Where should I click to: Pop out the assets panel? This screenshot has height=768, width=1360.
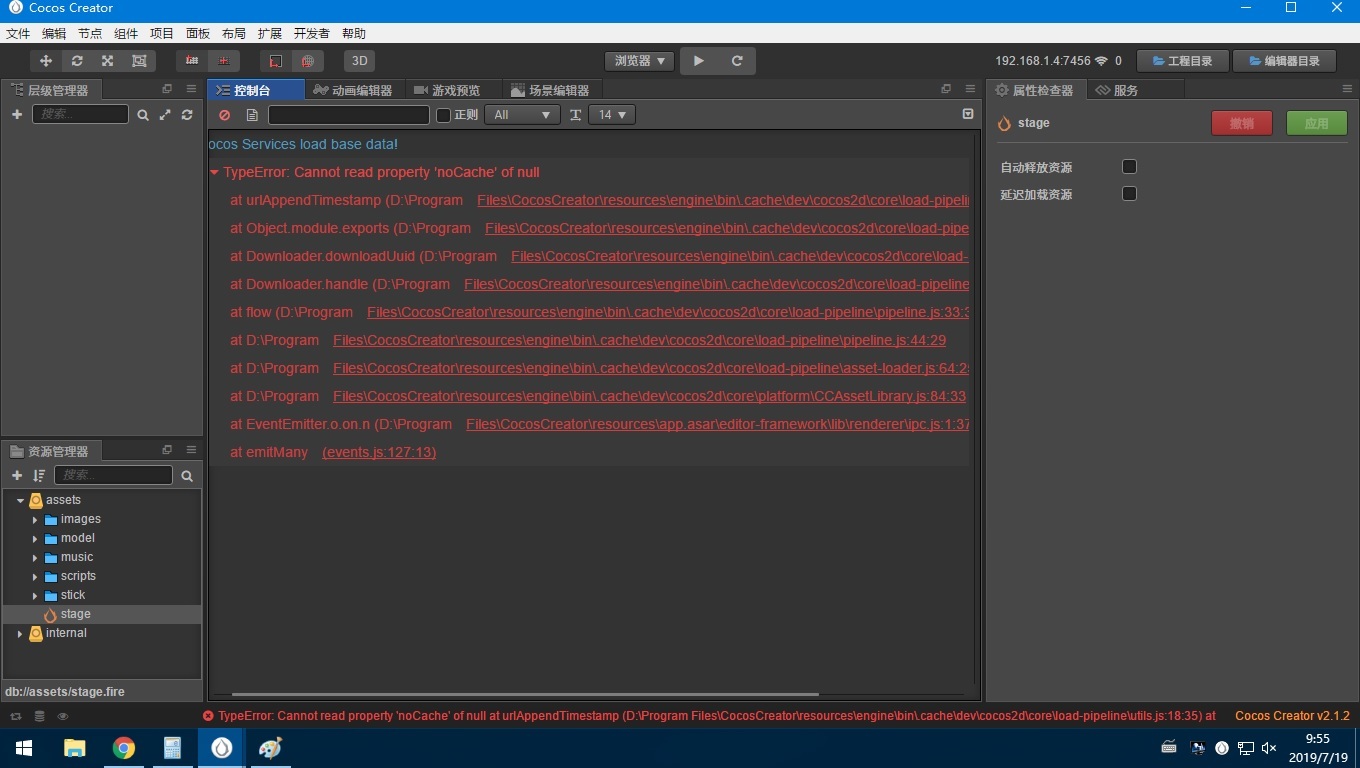167,450
